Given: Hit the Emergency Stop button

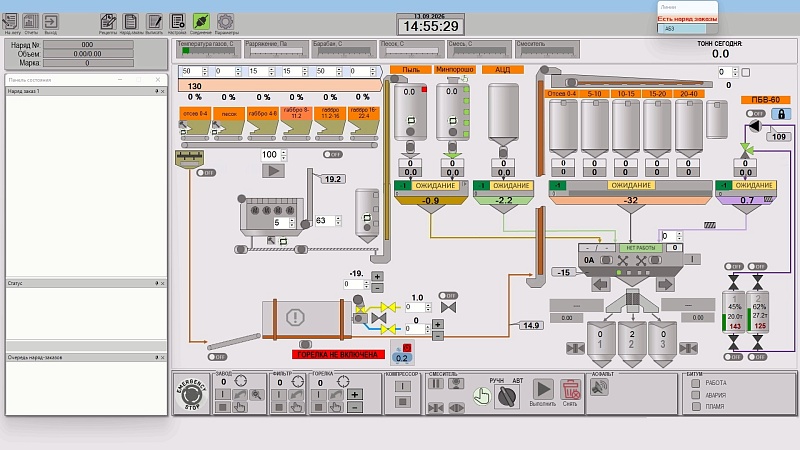Looking at the screenshot, I should pos(191,394).
